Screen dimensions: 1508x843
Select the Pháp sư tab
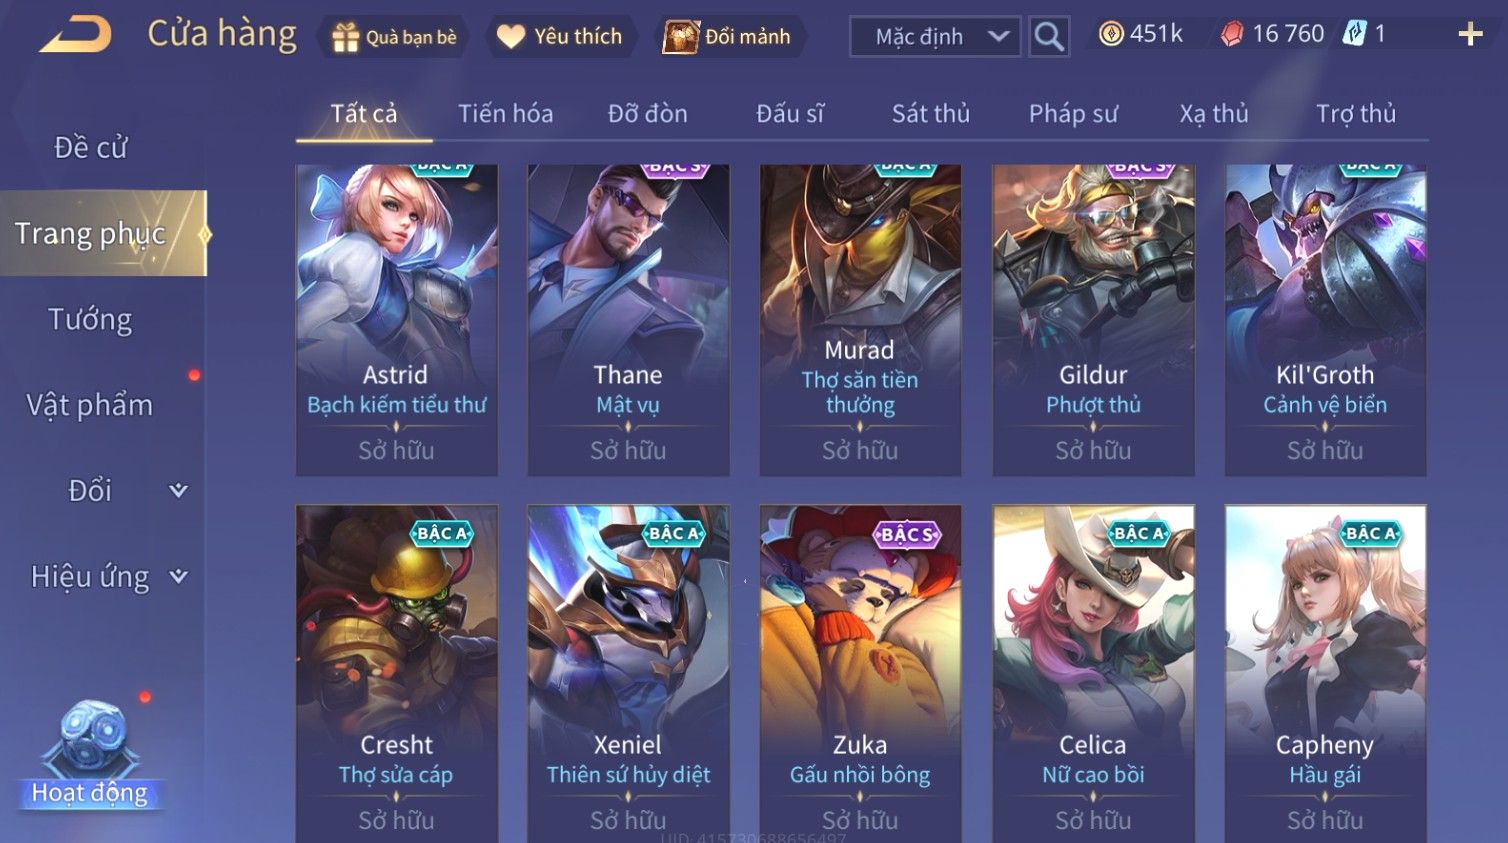point(1073,114)
